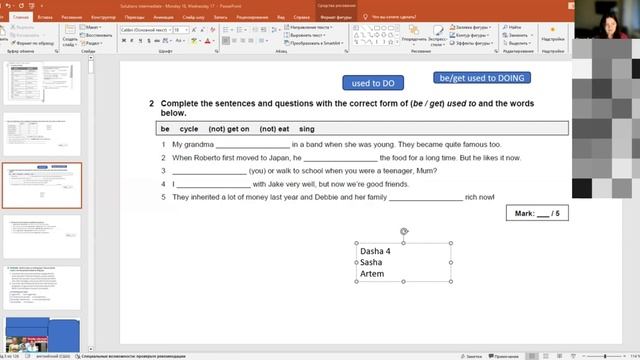
Task: Click the decrease list level icon
Action: pyautogui.click(x=255, y=30)
